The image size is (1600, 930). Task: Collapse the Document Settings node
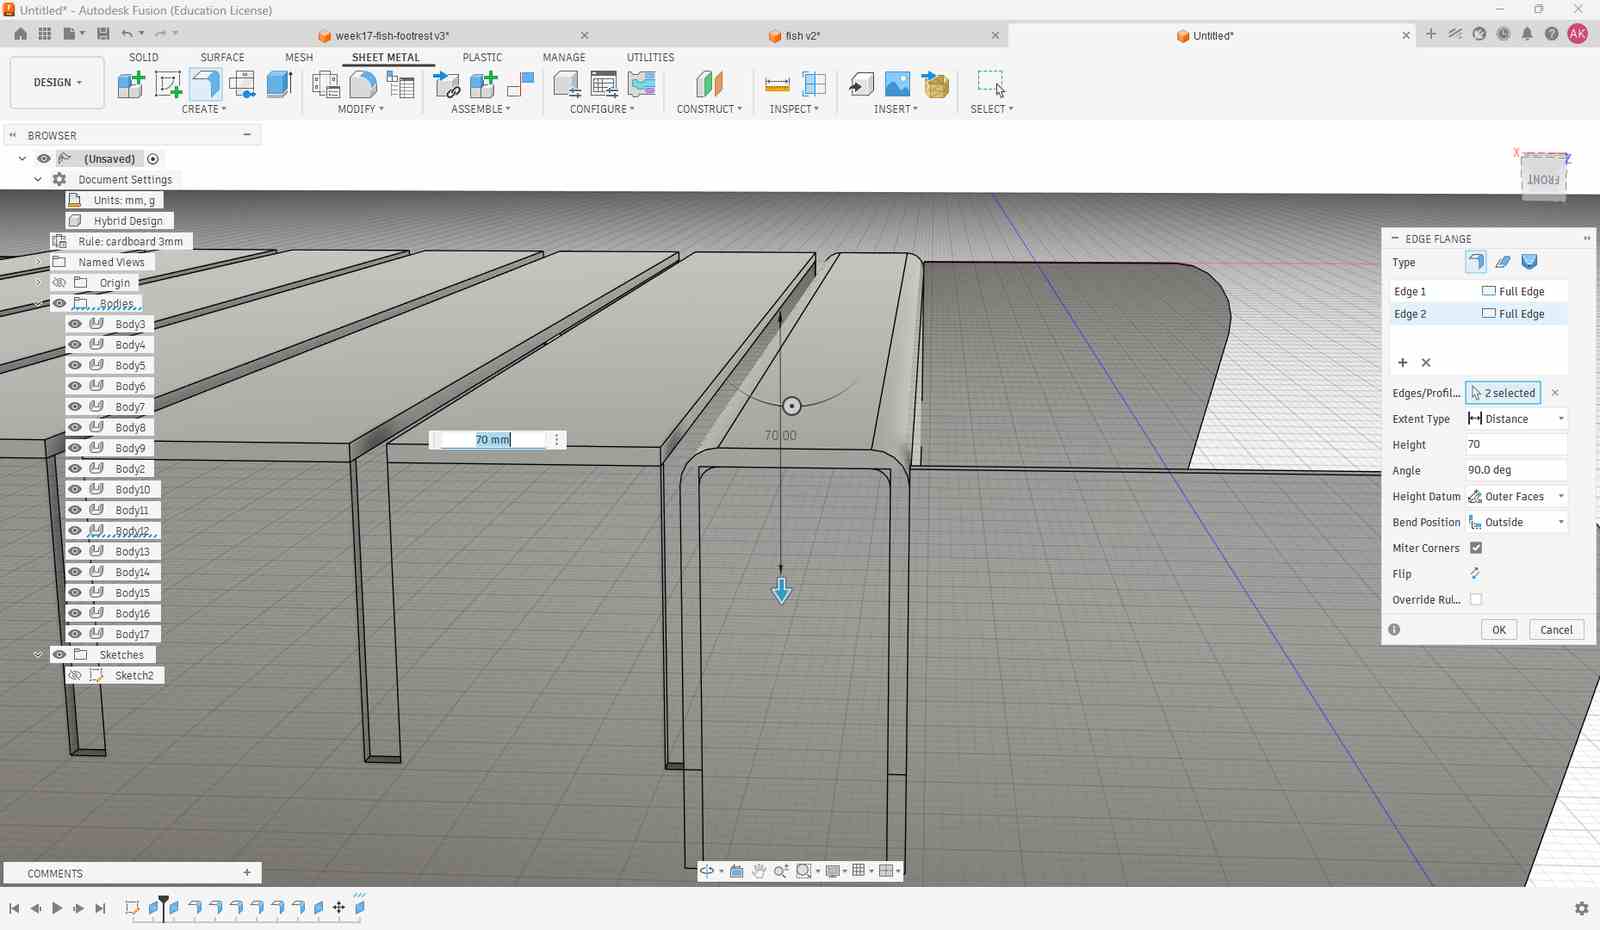38,180
